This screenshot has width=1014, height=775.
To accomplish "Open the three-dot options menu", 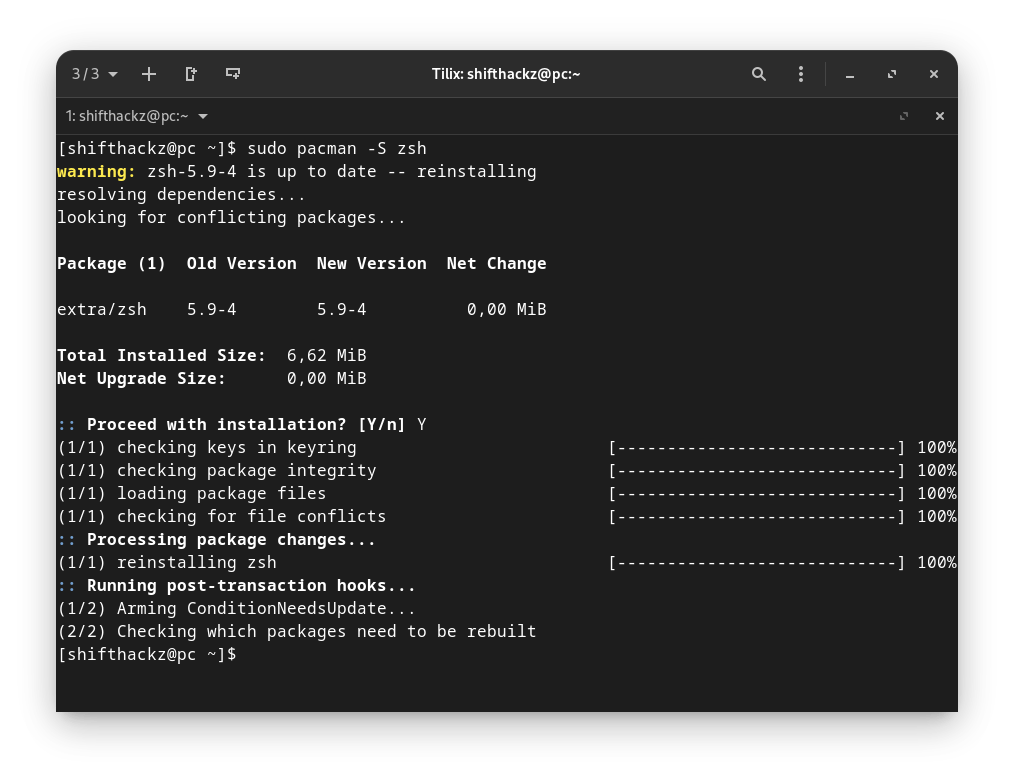I will [800, 74].
